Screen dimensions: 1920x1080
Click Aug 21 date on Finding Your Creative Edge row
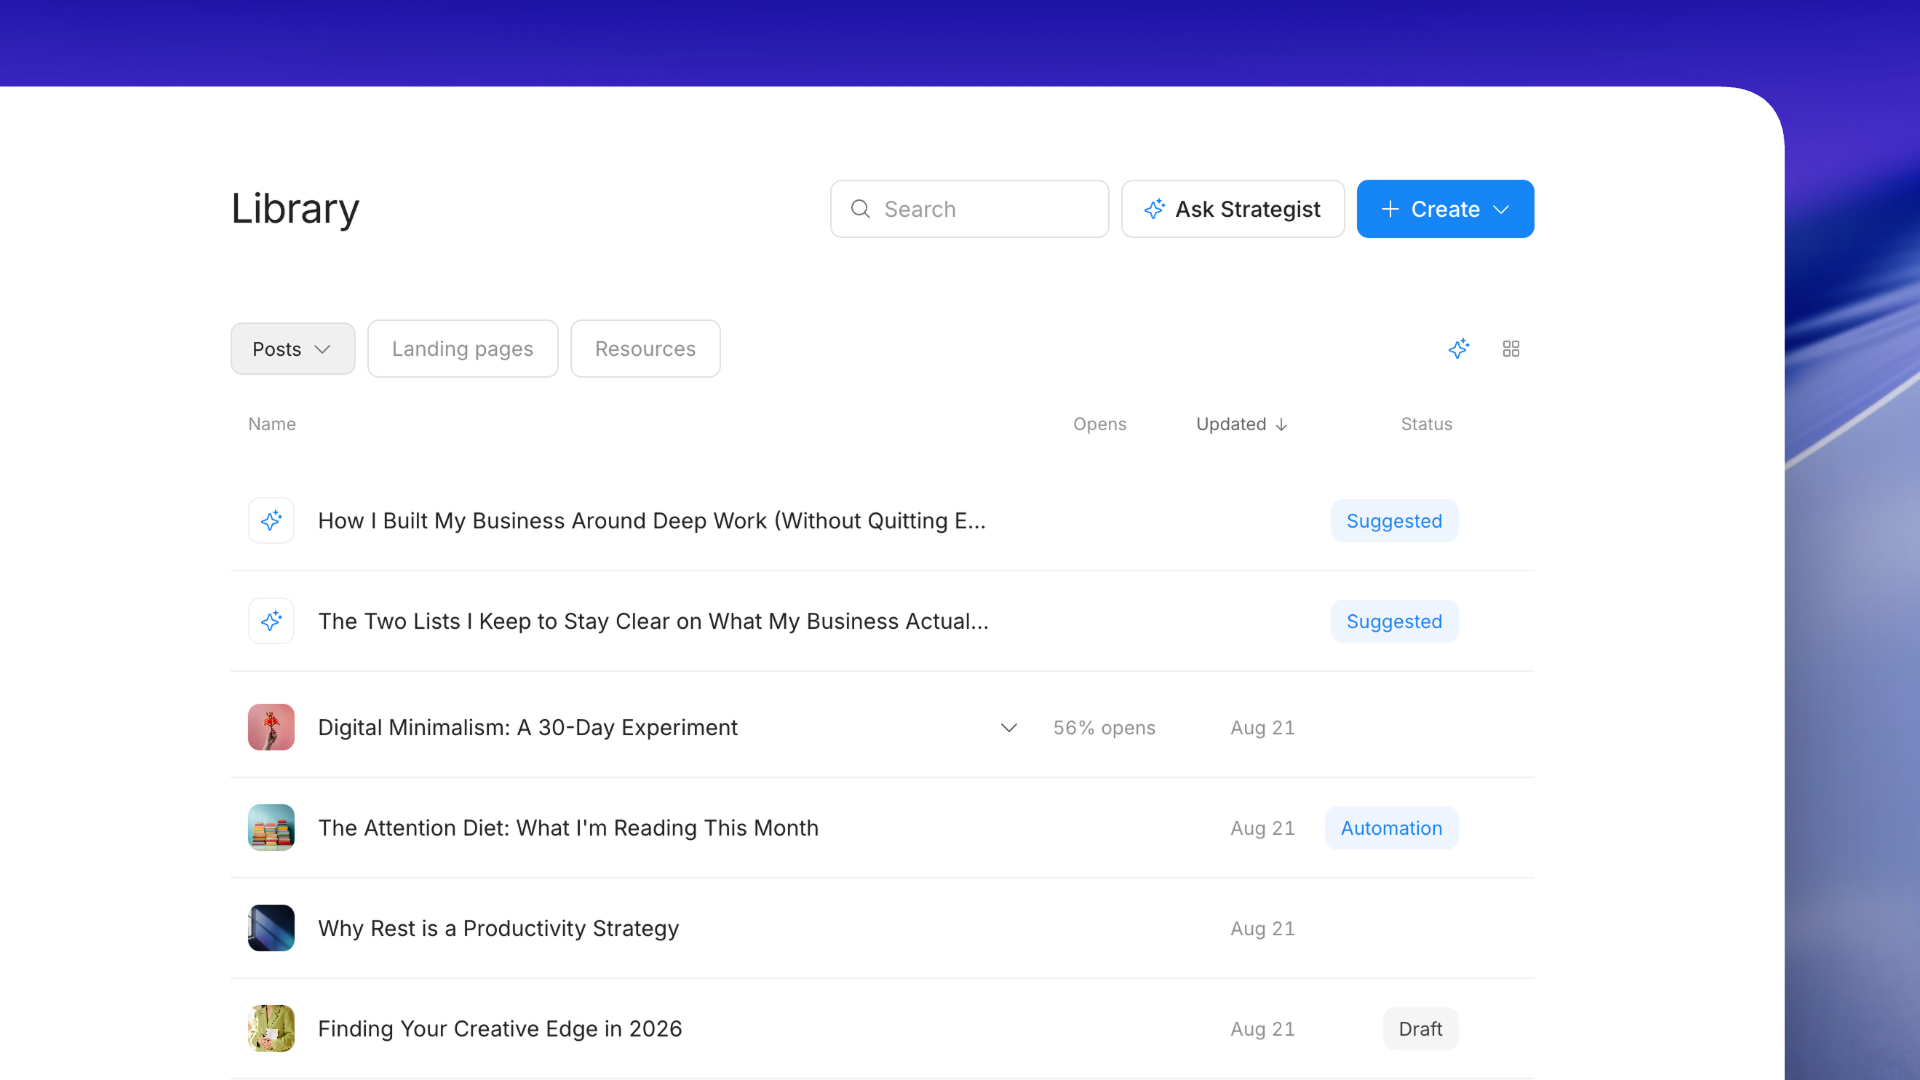point(1262,1029)
